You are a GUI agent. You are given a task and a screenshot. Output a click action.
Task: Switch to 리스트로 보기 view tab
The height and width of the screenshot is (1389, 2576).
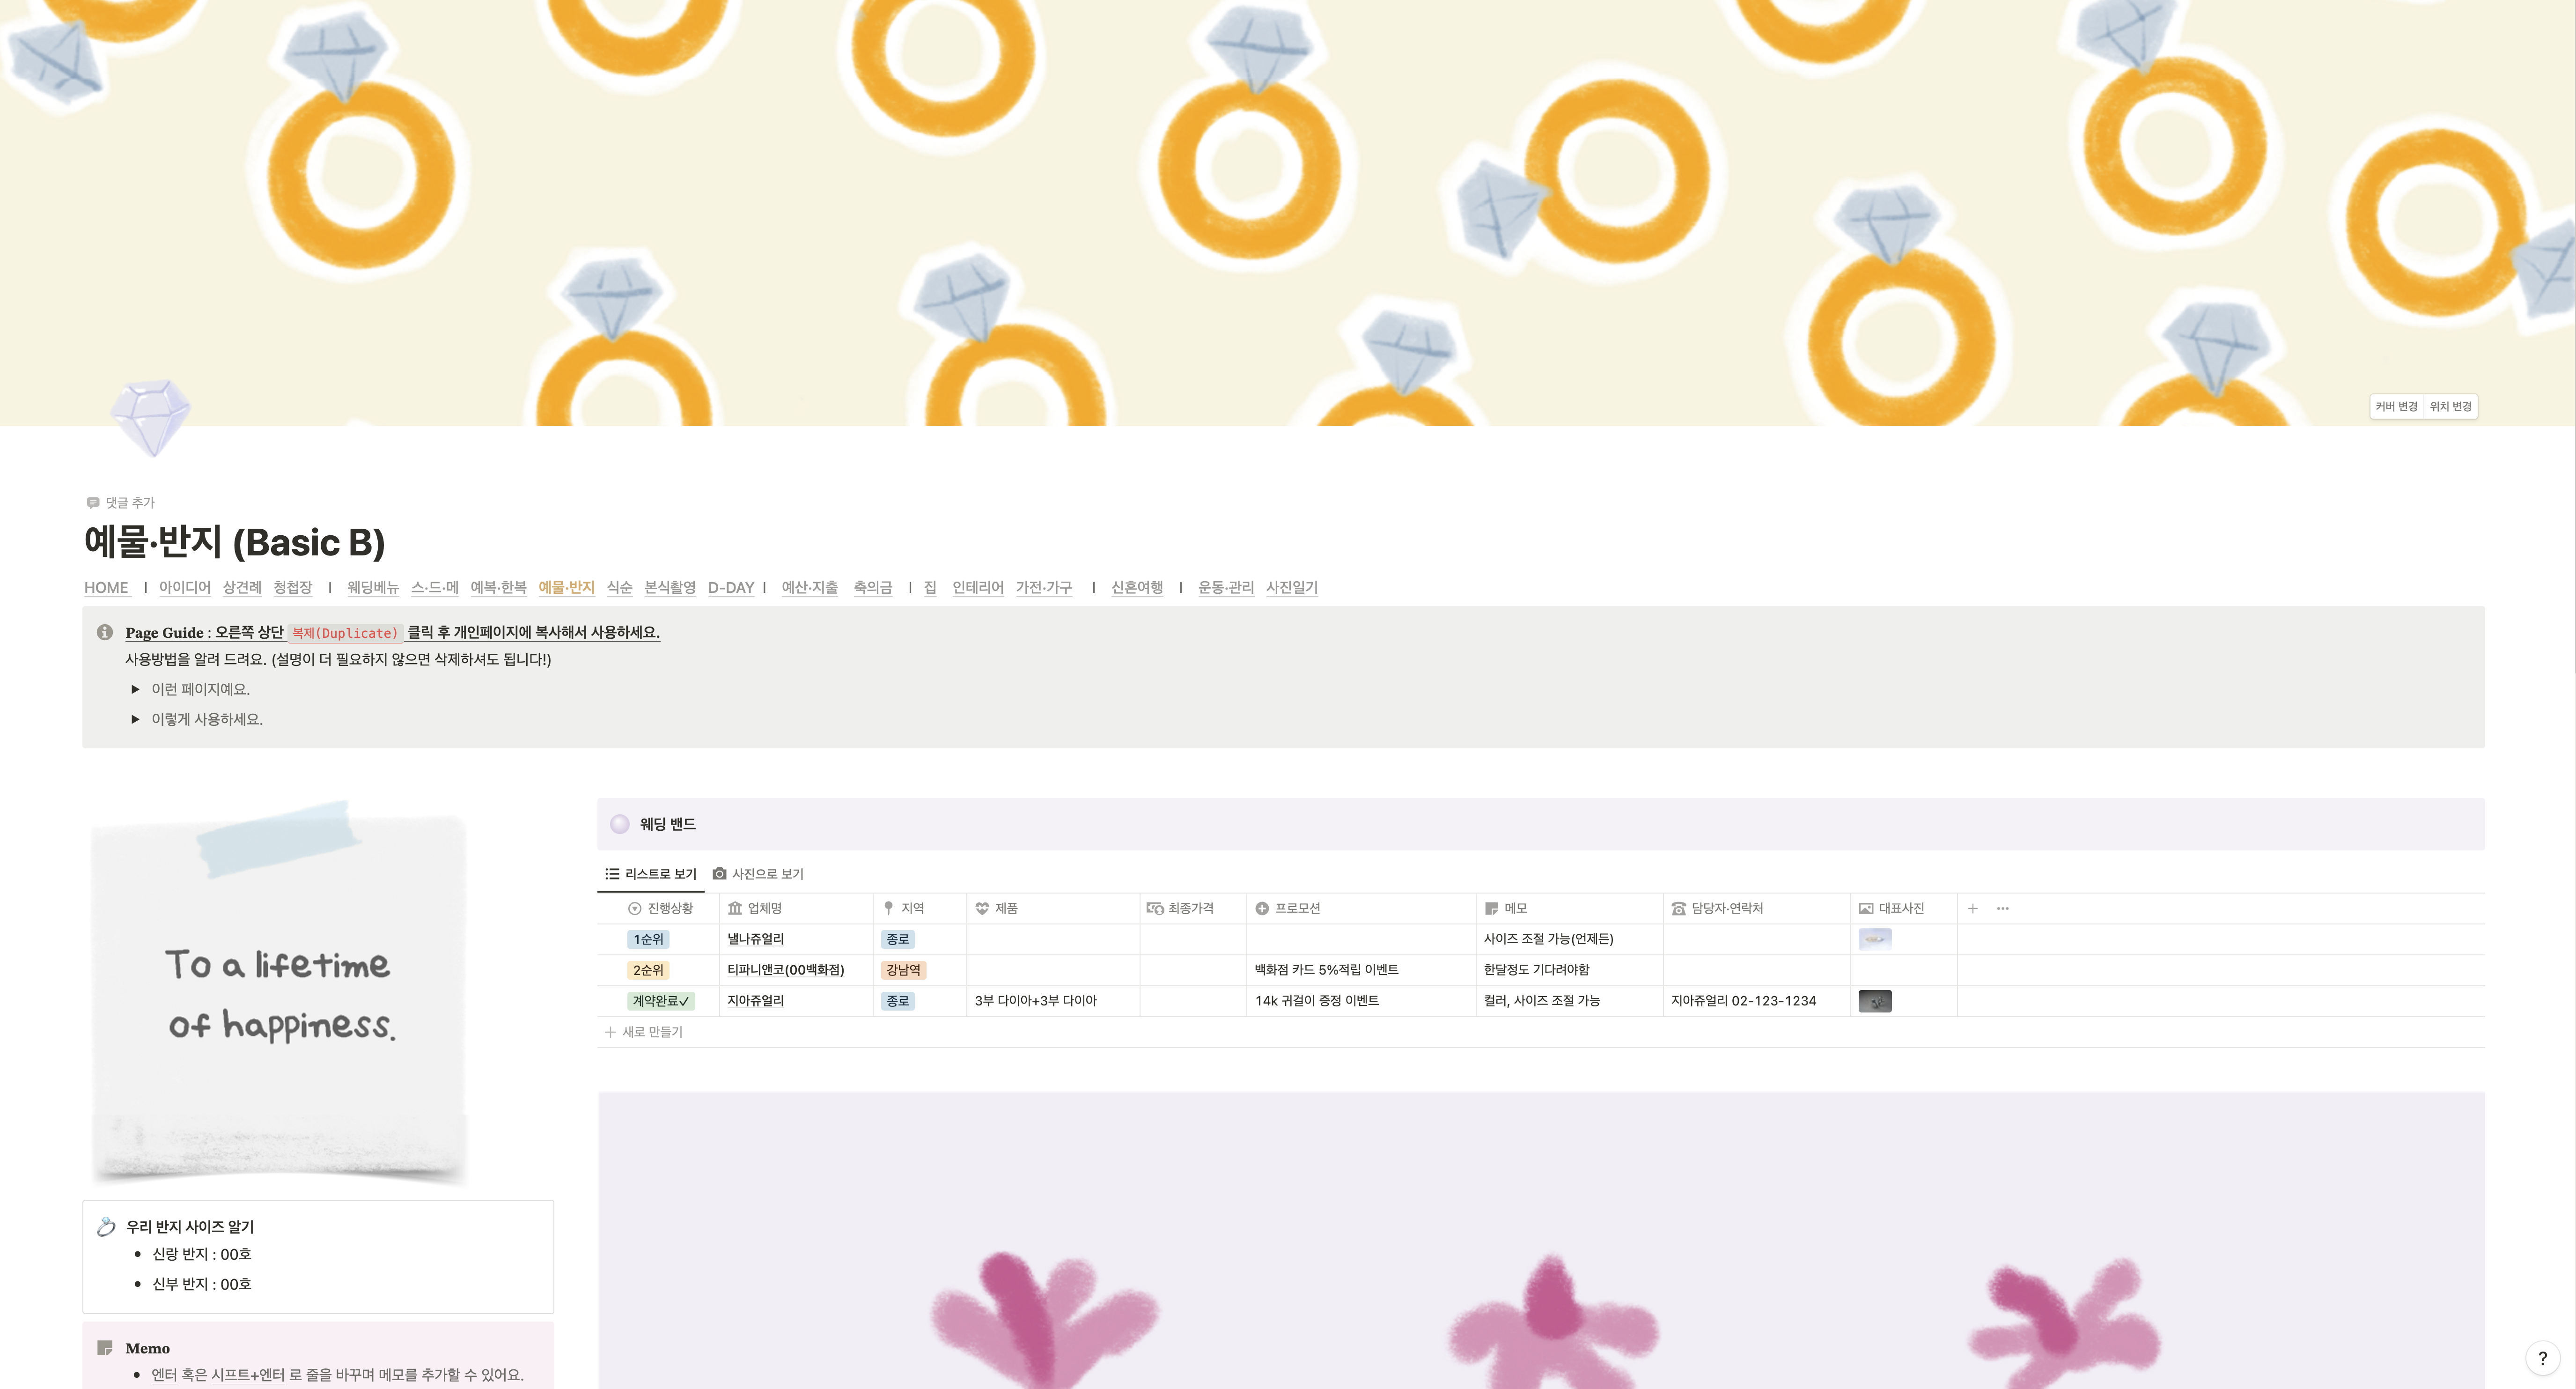point(651,874)
